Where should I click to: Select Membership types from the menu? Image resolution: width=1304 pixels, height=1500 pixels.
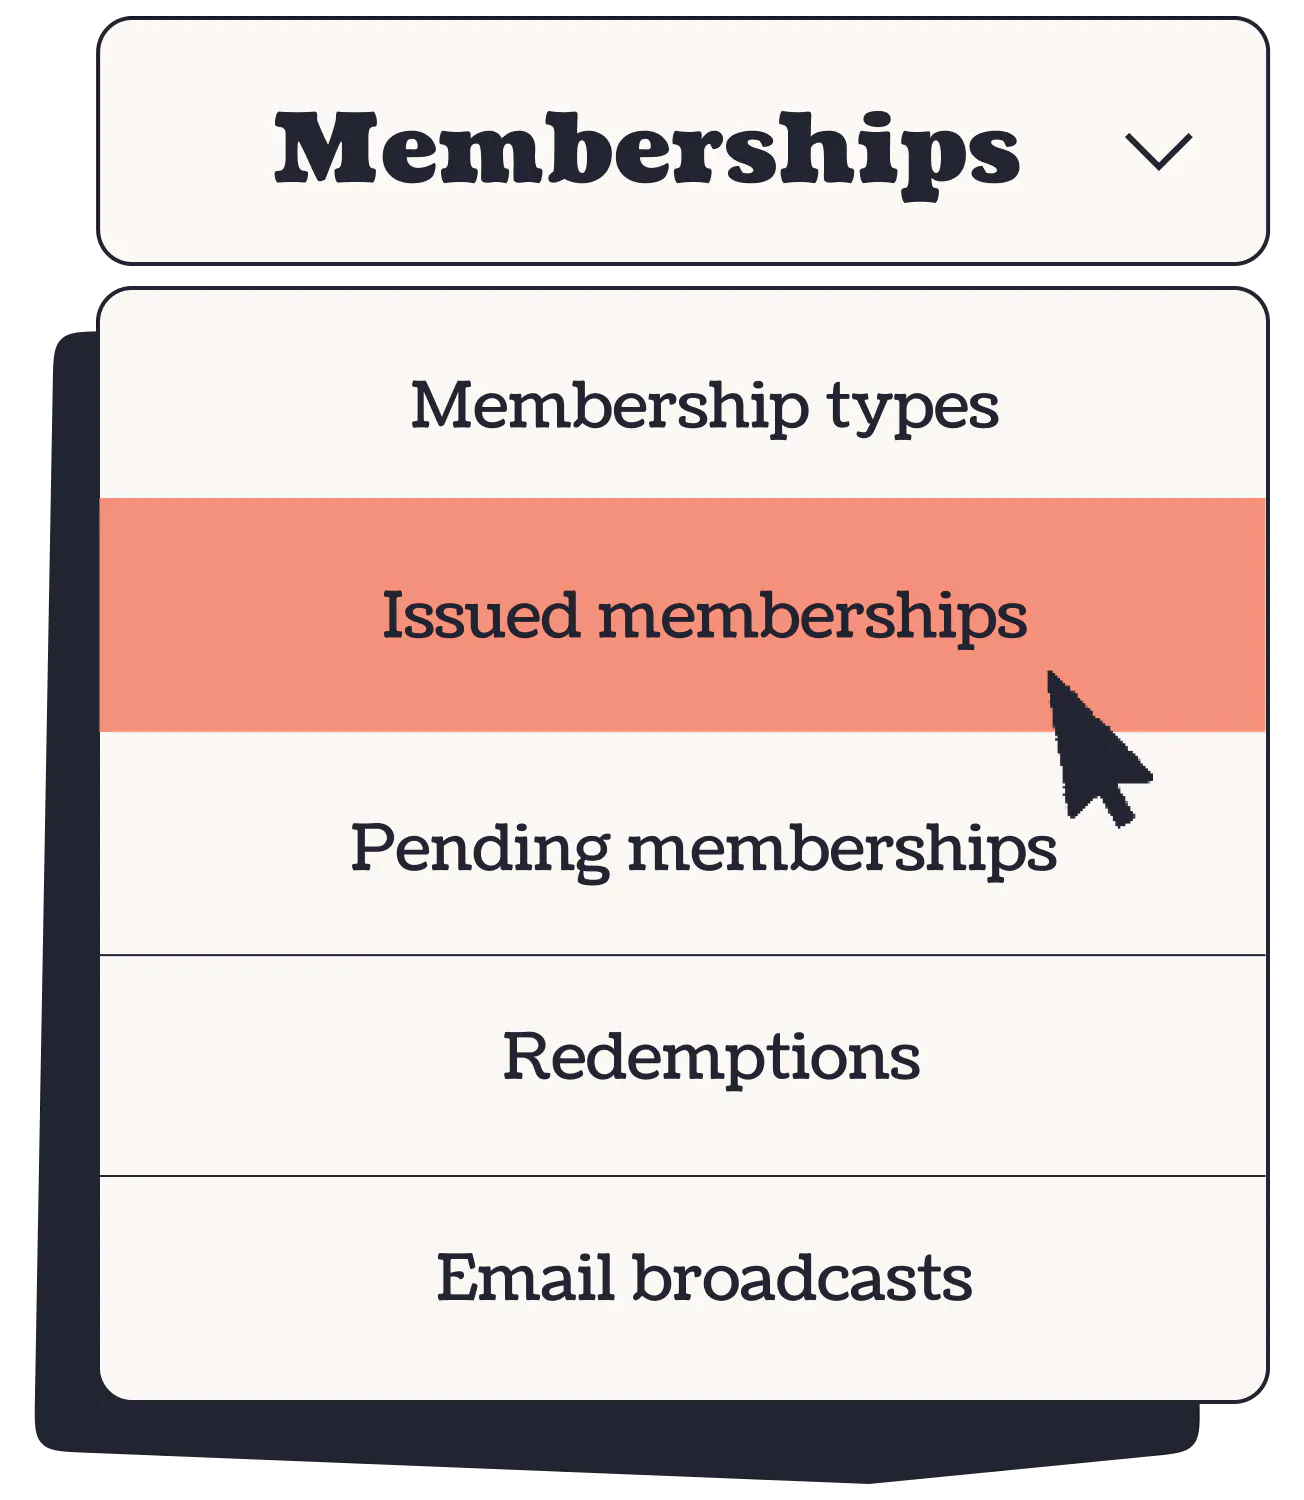pos(704,406)
